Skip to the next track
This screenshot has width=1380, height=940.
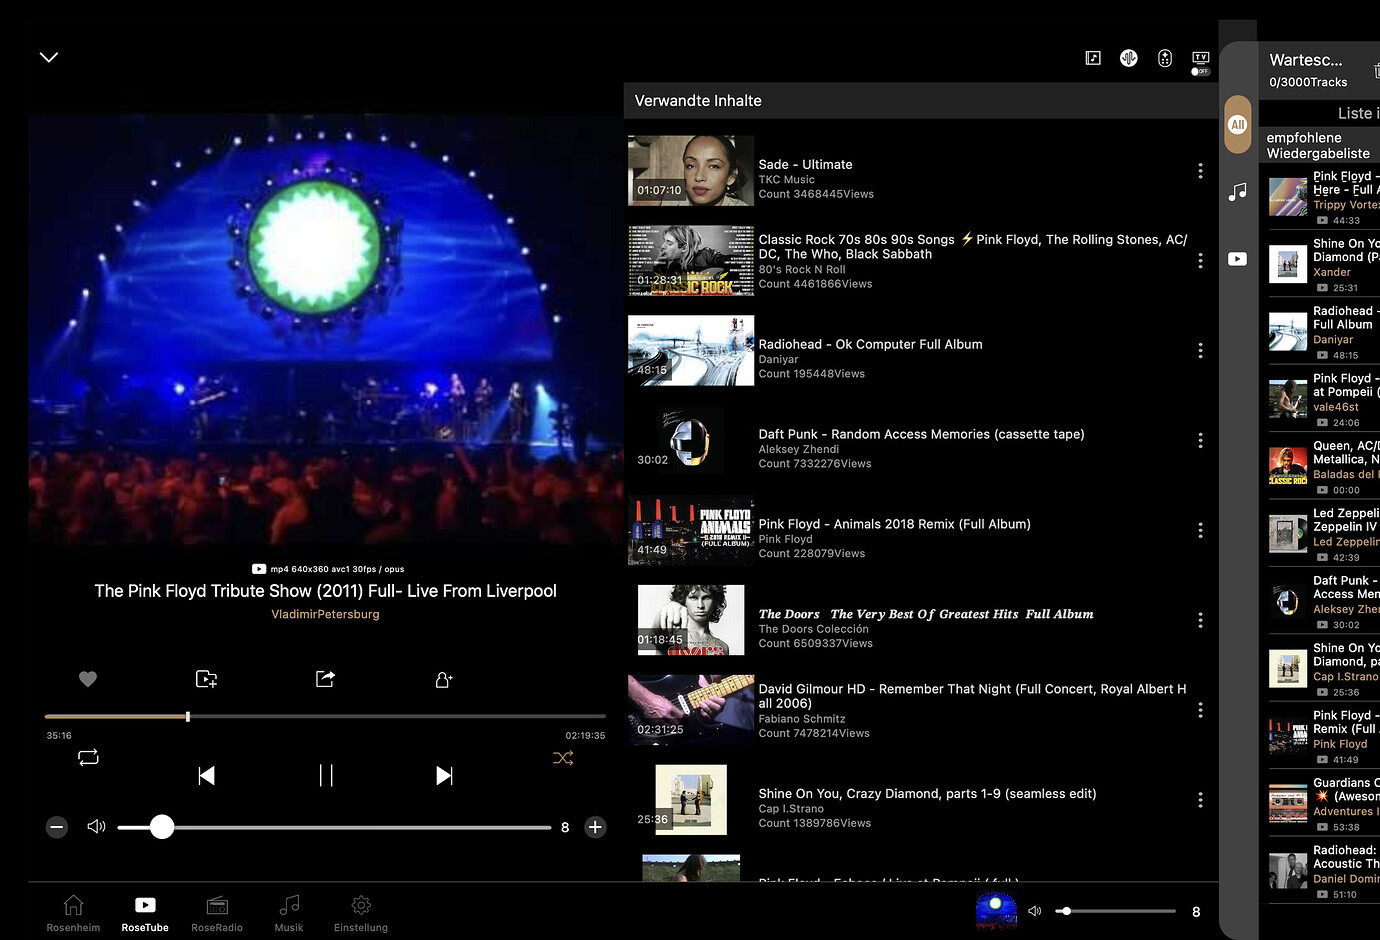coord(444,775)
